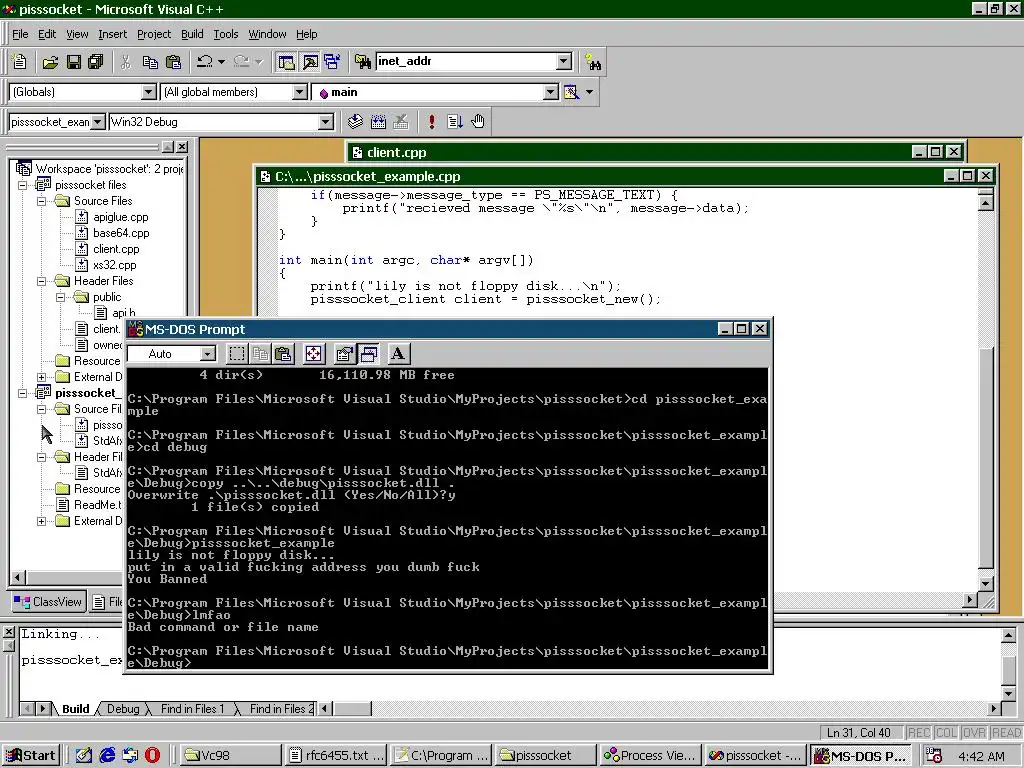1024x768 pixels.
Task: Click the Build toolbar icon
Action: pos(378,121)
